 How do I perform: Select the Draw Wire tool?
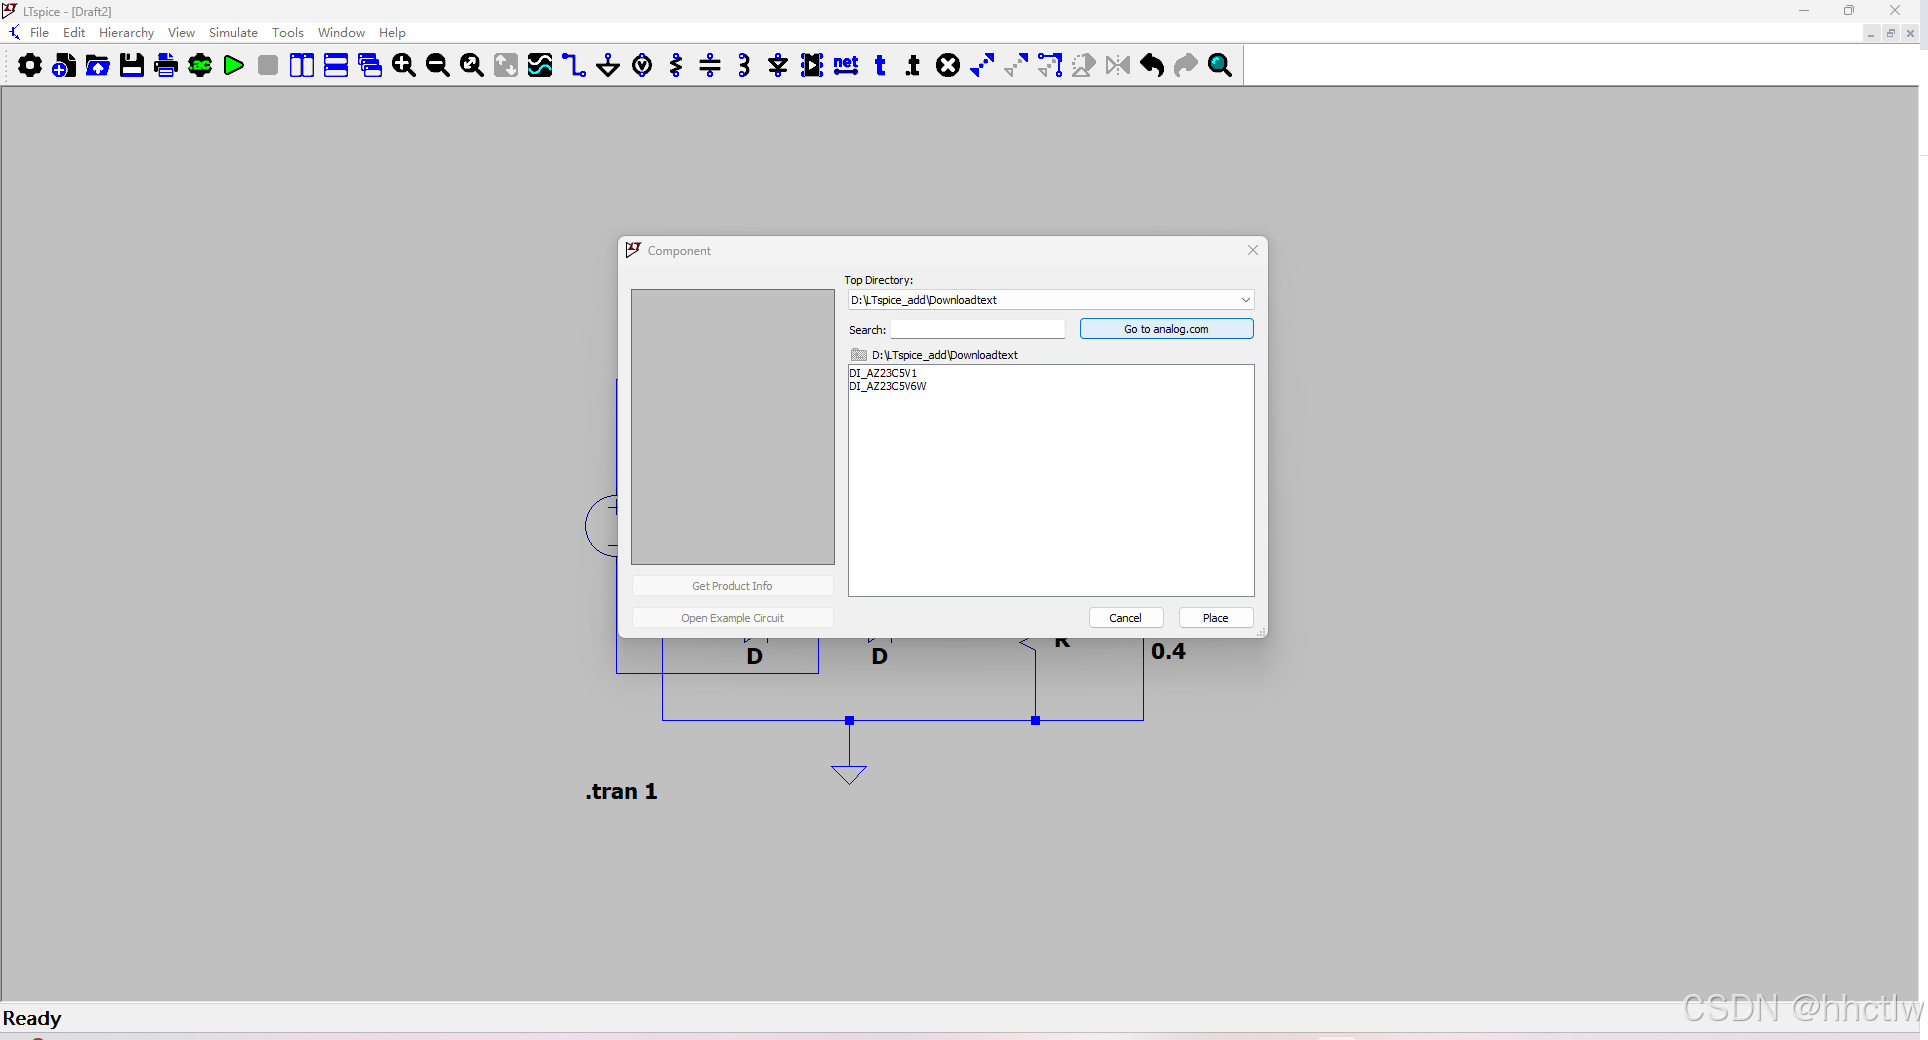(574, 66)
